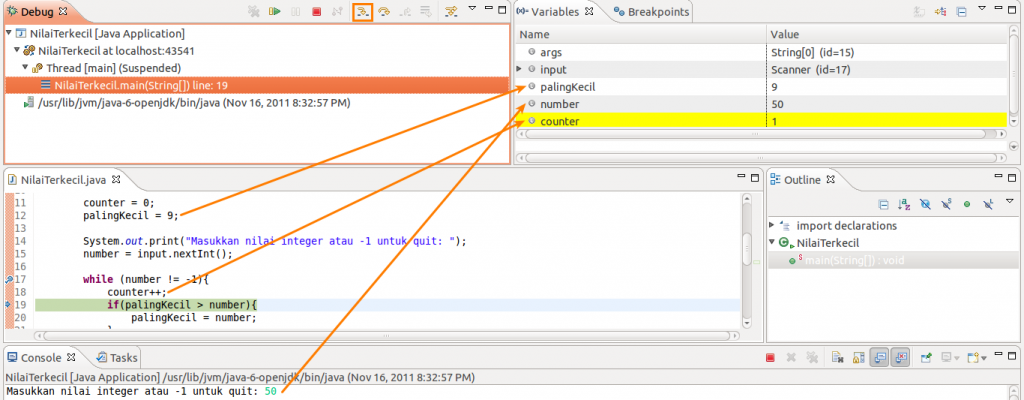
Task: Toggle Hide Non-Public Members in Outline
Action: (x=967, y=205)
